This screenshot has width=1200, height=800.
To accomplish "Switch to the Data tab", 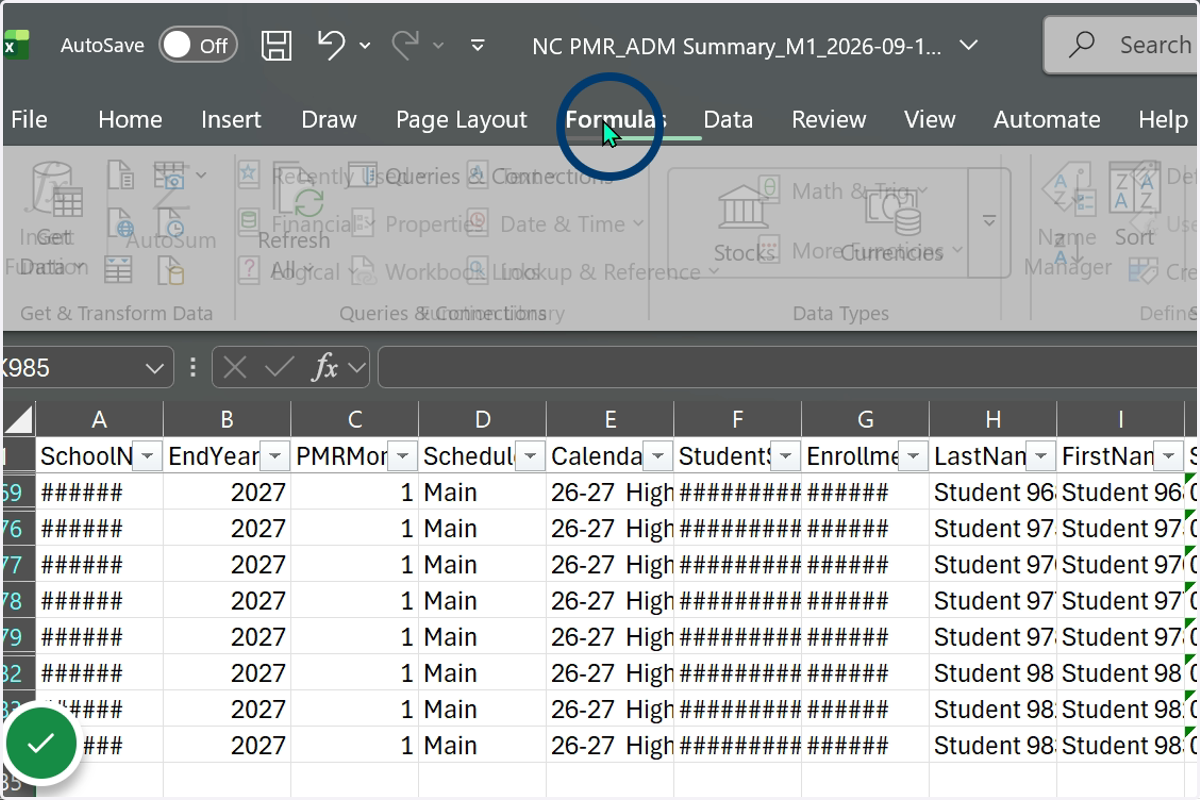I will click(728, 119).
